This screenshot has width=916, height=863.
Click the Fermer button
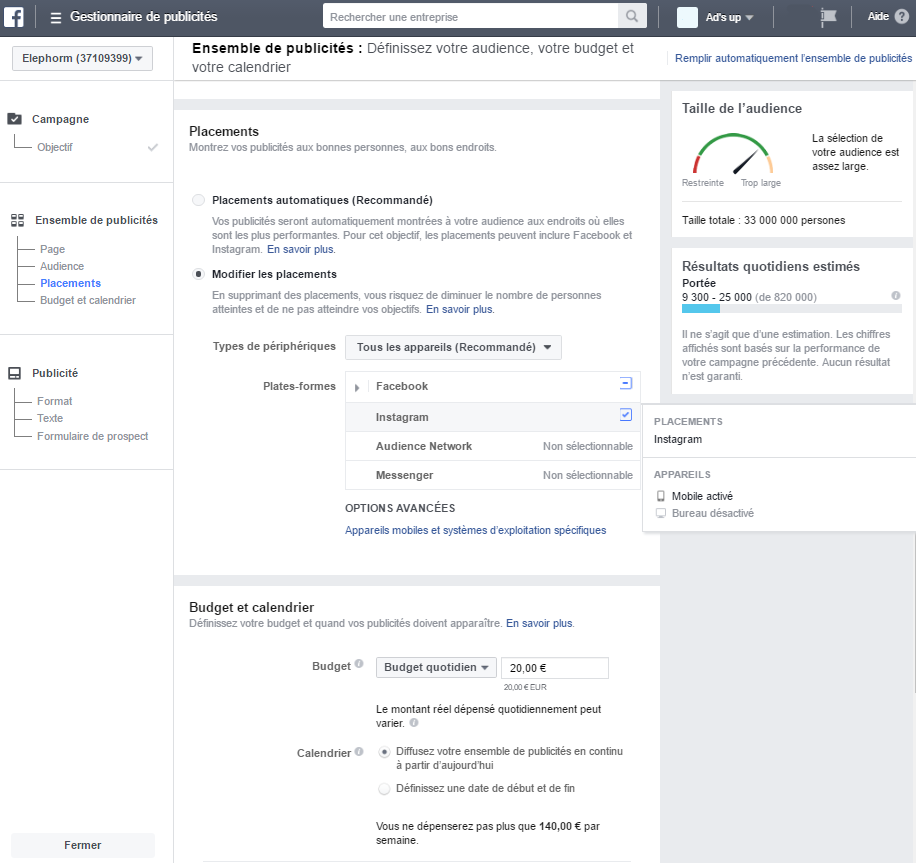pyautogui.click(x=83, y=845)
